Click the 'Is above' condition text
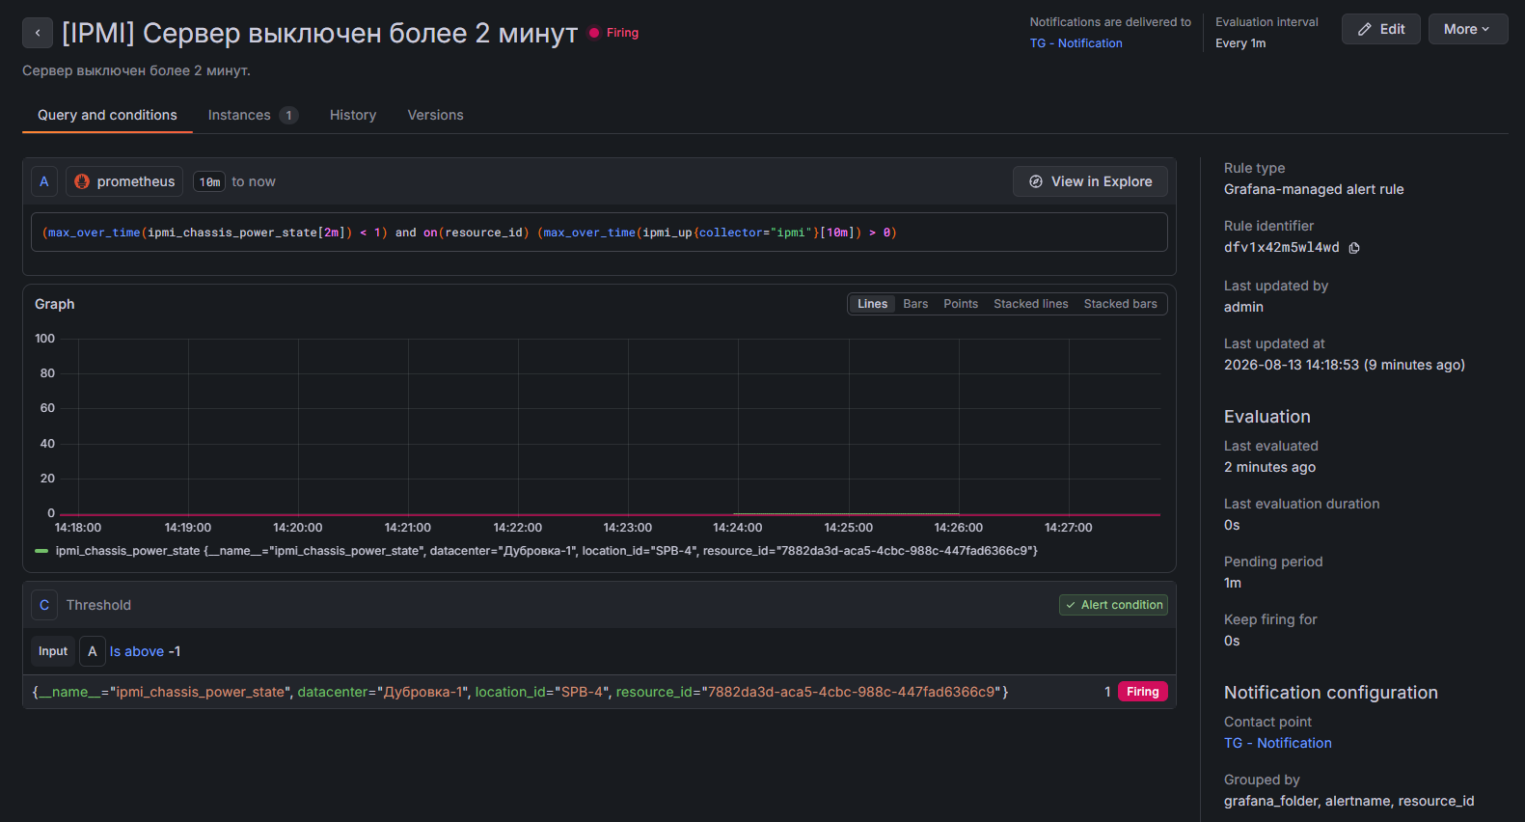 point(137,651)
